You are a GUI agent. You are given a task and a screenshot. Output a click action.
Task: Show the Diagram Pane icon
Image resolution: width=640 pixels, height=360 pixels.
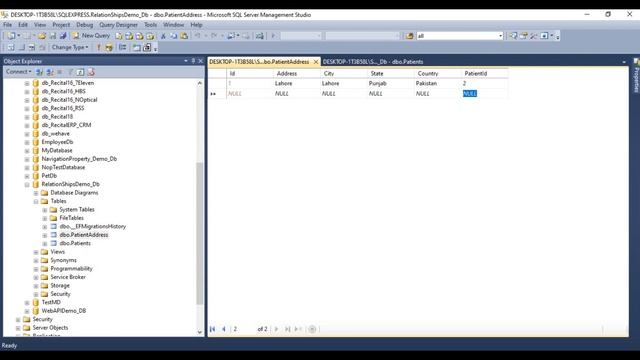pyautogui.click(x=11, y=47)
